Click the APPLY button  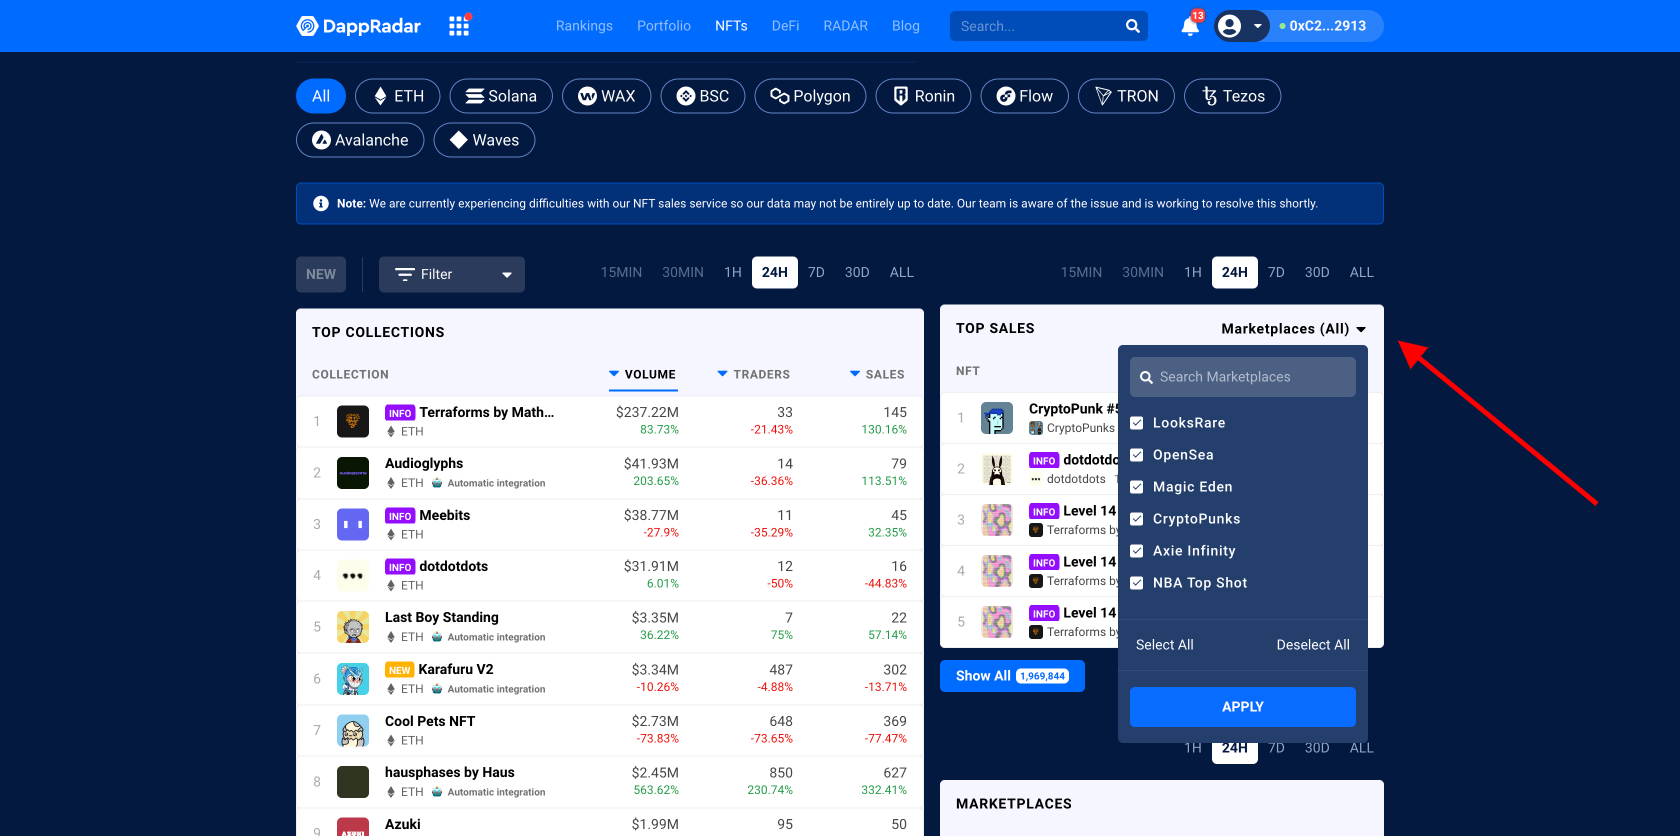1243,707
